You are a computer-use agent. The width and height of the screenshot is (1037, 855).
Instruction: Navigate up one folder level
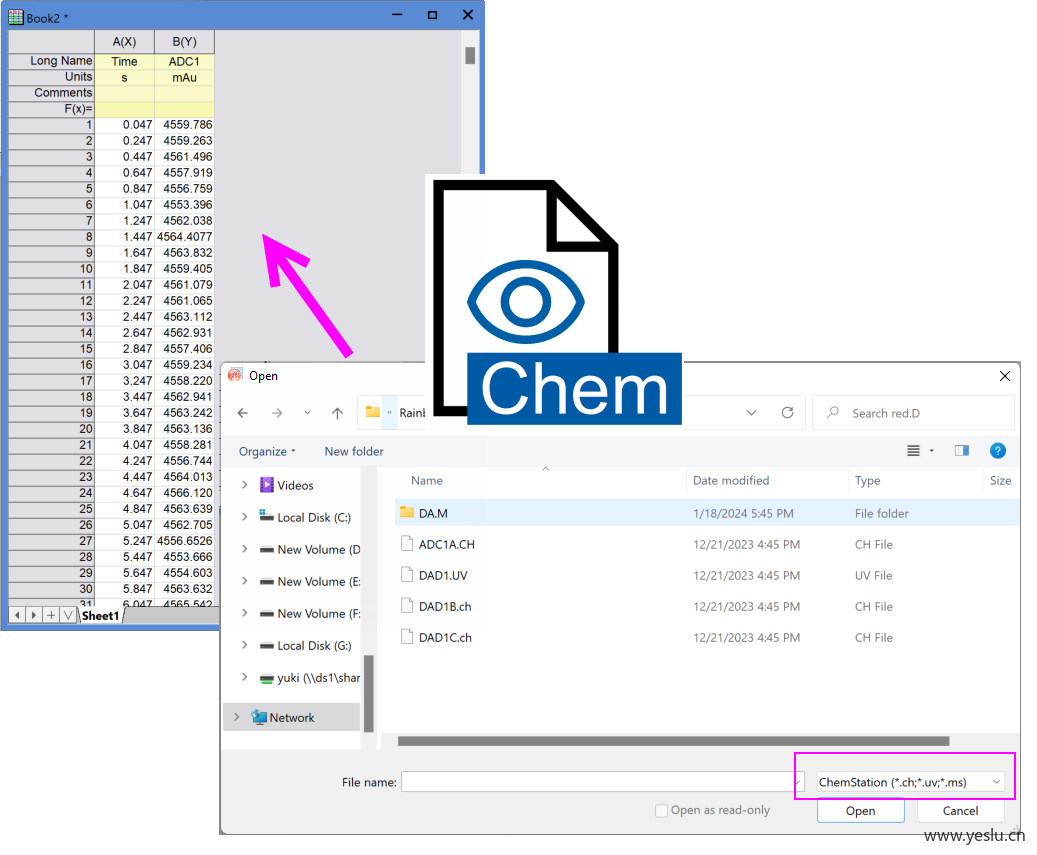(x=337, y=413)
